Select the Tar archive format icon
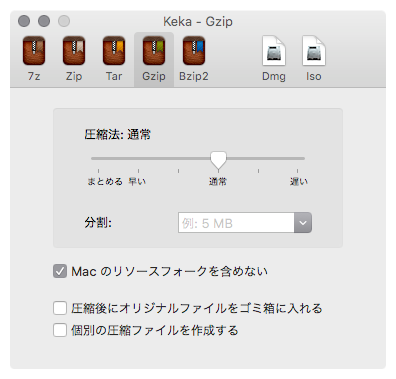 [x=114, y=51]
